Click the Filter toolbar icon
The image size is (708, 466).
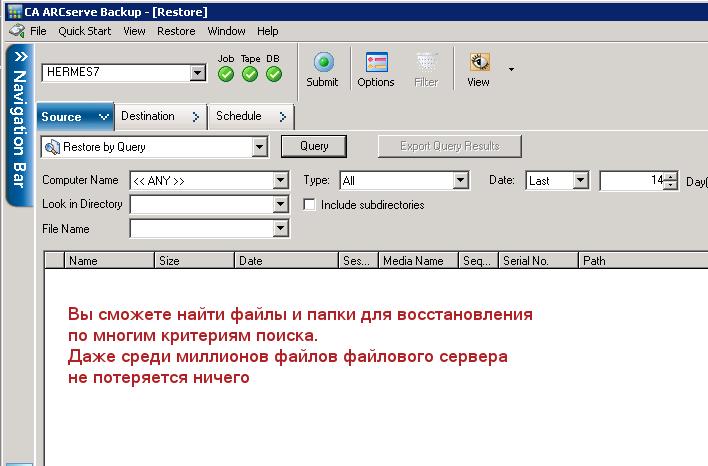coord(427,62)
